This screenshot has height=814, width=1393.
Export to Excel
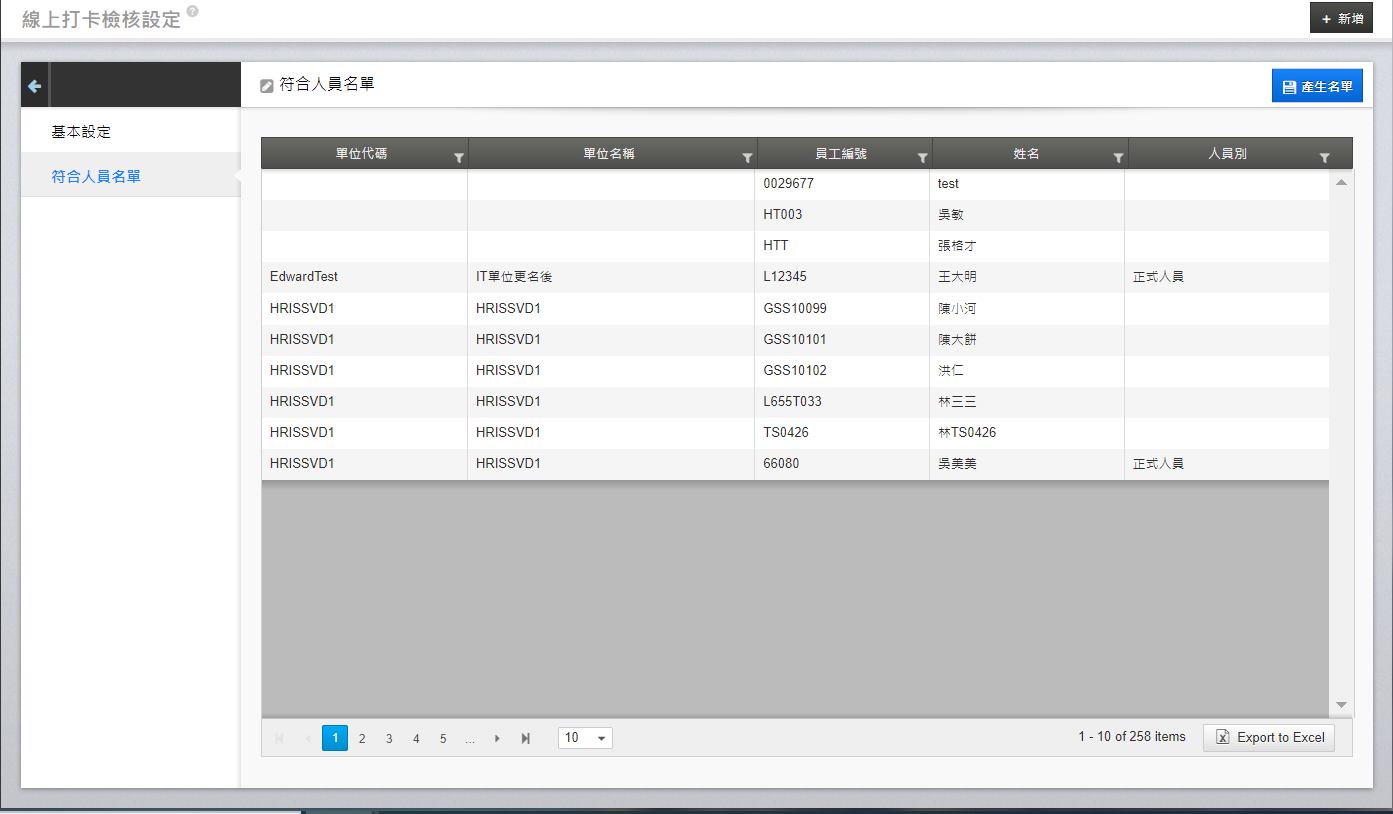(1269, 738)
